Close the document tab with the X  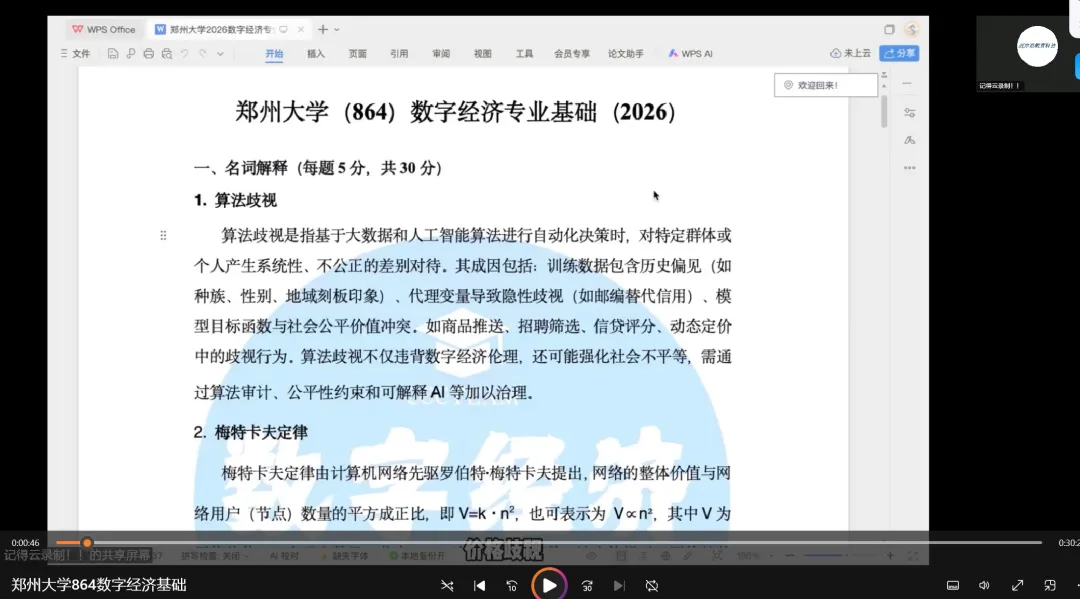(x=300, y=30)
